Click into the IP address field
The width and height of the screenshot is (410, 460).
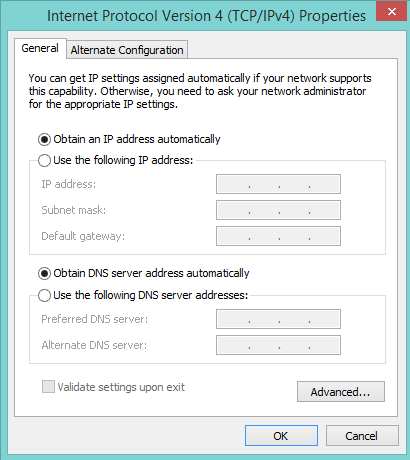pyautogui.click(x=278, y=184)
